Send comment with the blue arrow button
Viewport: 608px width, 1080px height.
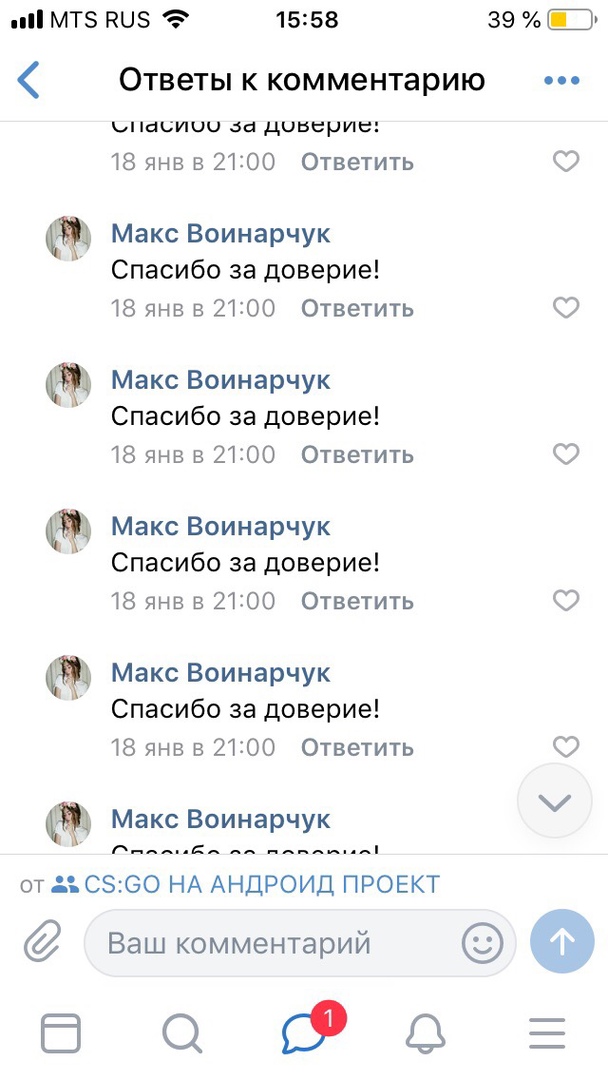562,941
